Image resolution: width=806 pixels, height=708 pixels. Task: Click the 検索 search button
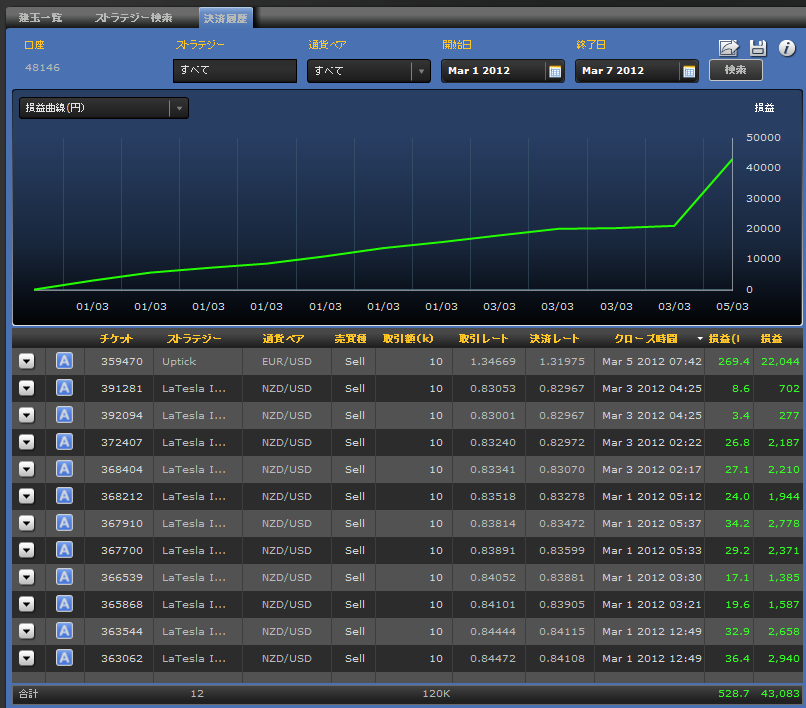(735, 70)
